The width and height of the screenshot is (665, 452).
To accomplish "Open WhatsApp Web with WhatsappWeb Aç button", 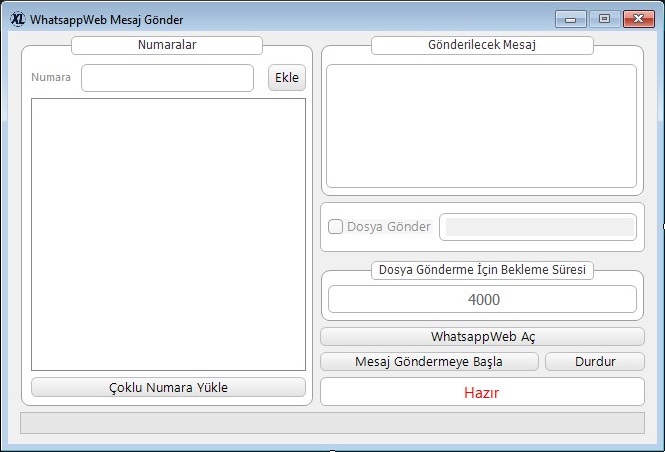I will pos(482,337).
